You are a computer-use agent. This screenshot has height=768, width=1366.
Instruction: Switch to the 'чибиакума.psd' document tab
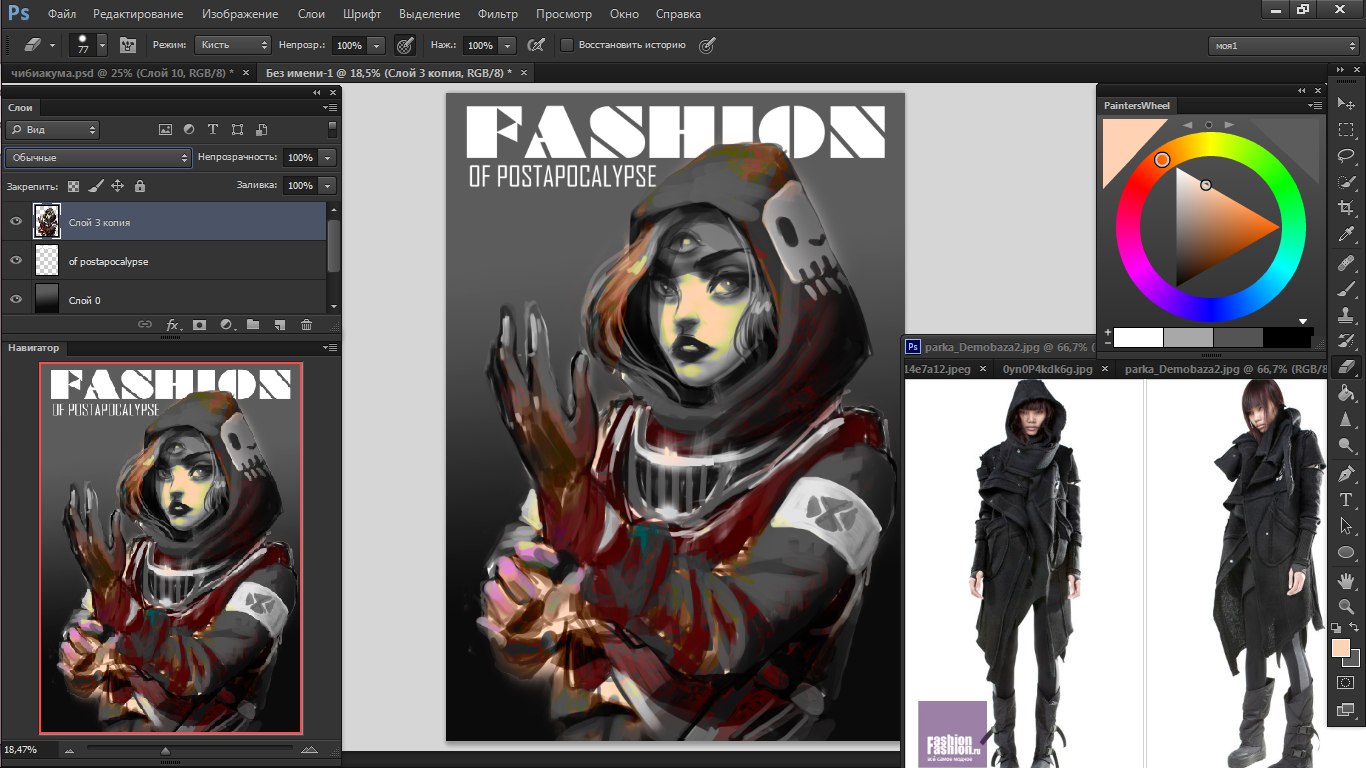tap(120, 73)
